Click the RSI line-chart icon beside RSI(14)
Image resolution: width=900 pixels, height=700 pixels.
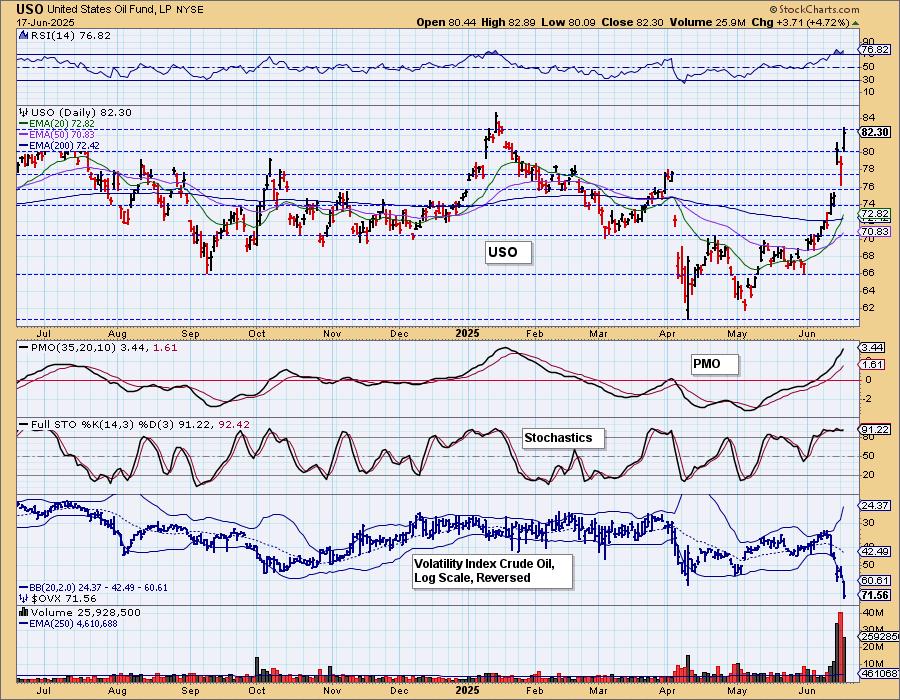(23, 35)
